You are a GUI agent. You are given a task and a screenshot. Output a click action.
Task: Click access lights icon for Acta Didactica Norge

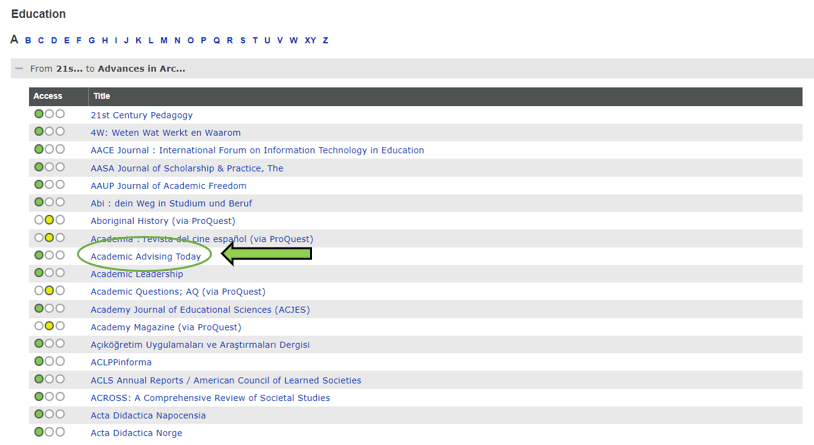(x=49, y=431)
